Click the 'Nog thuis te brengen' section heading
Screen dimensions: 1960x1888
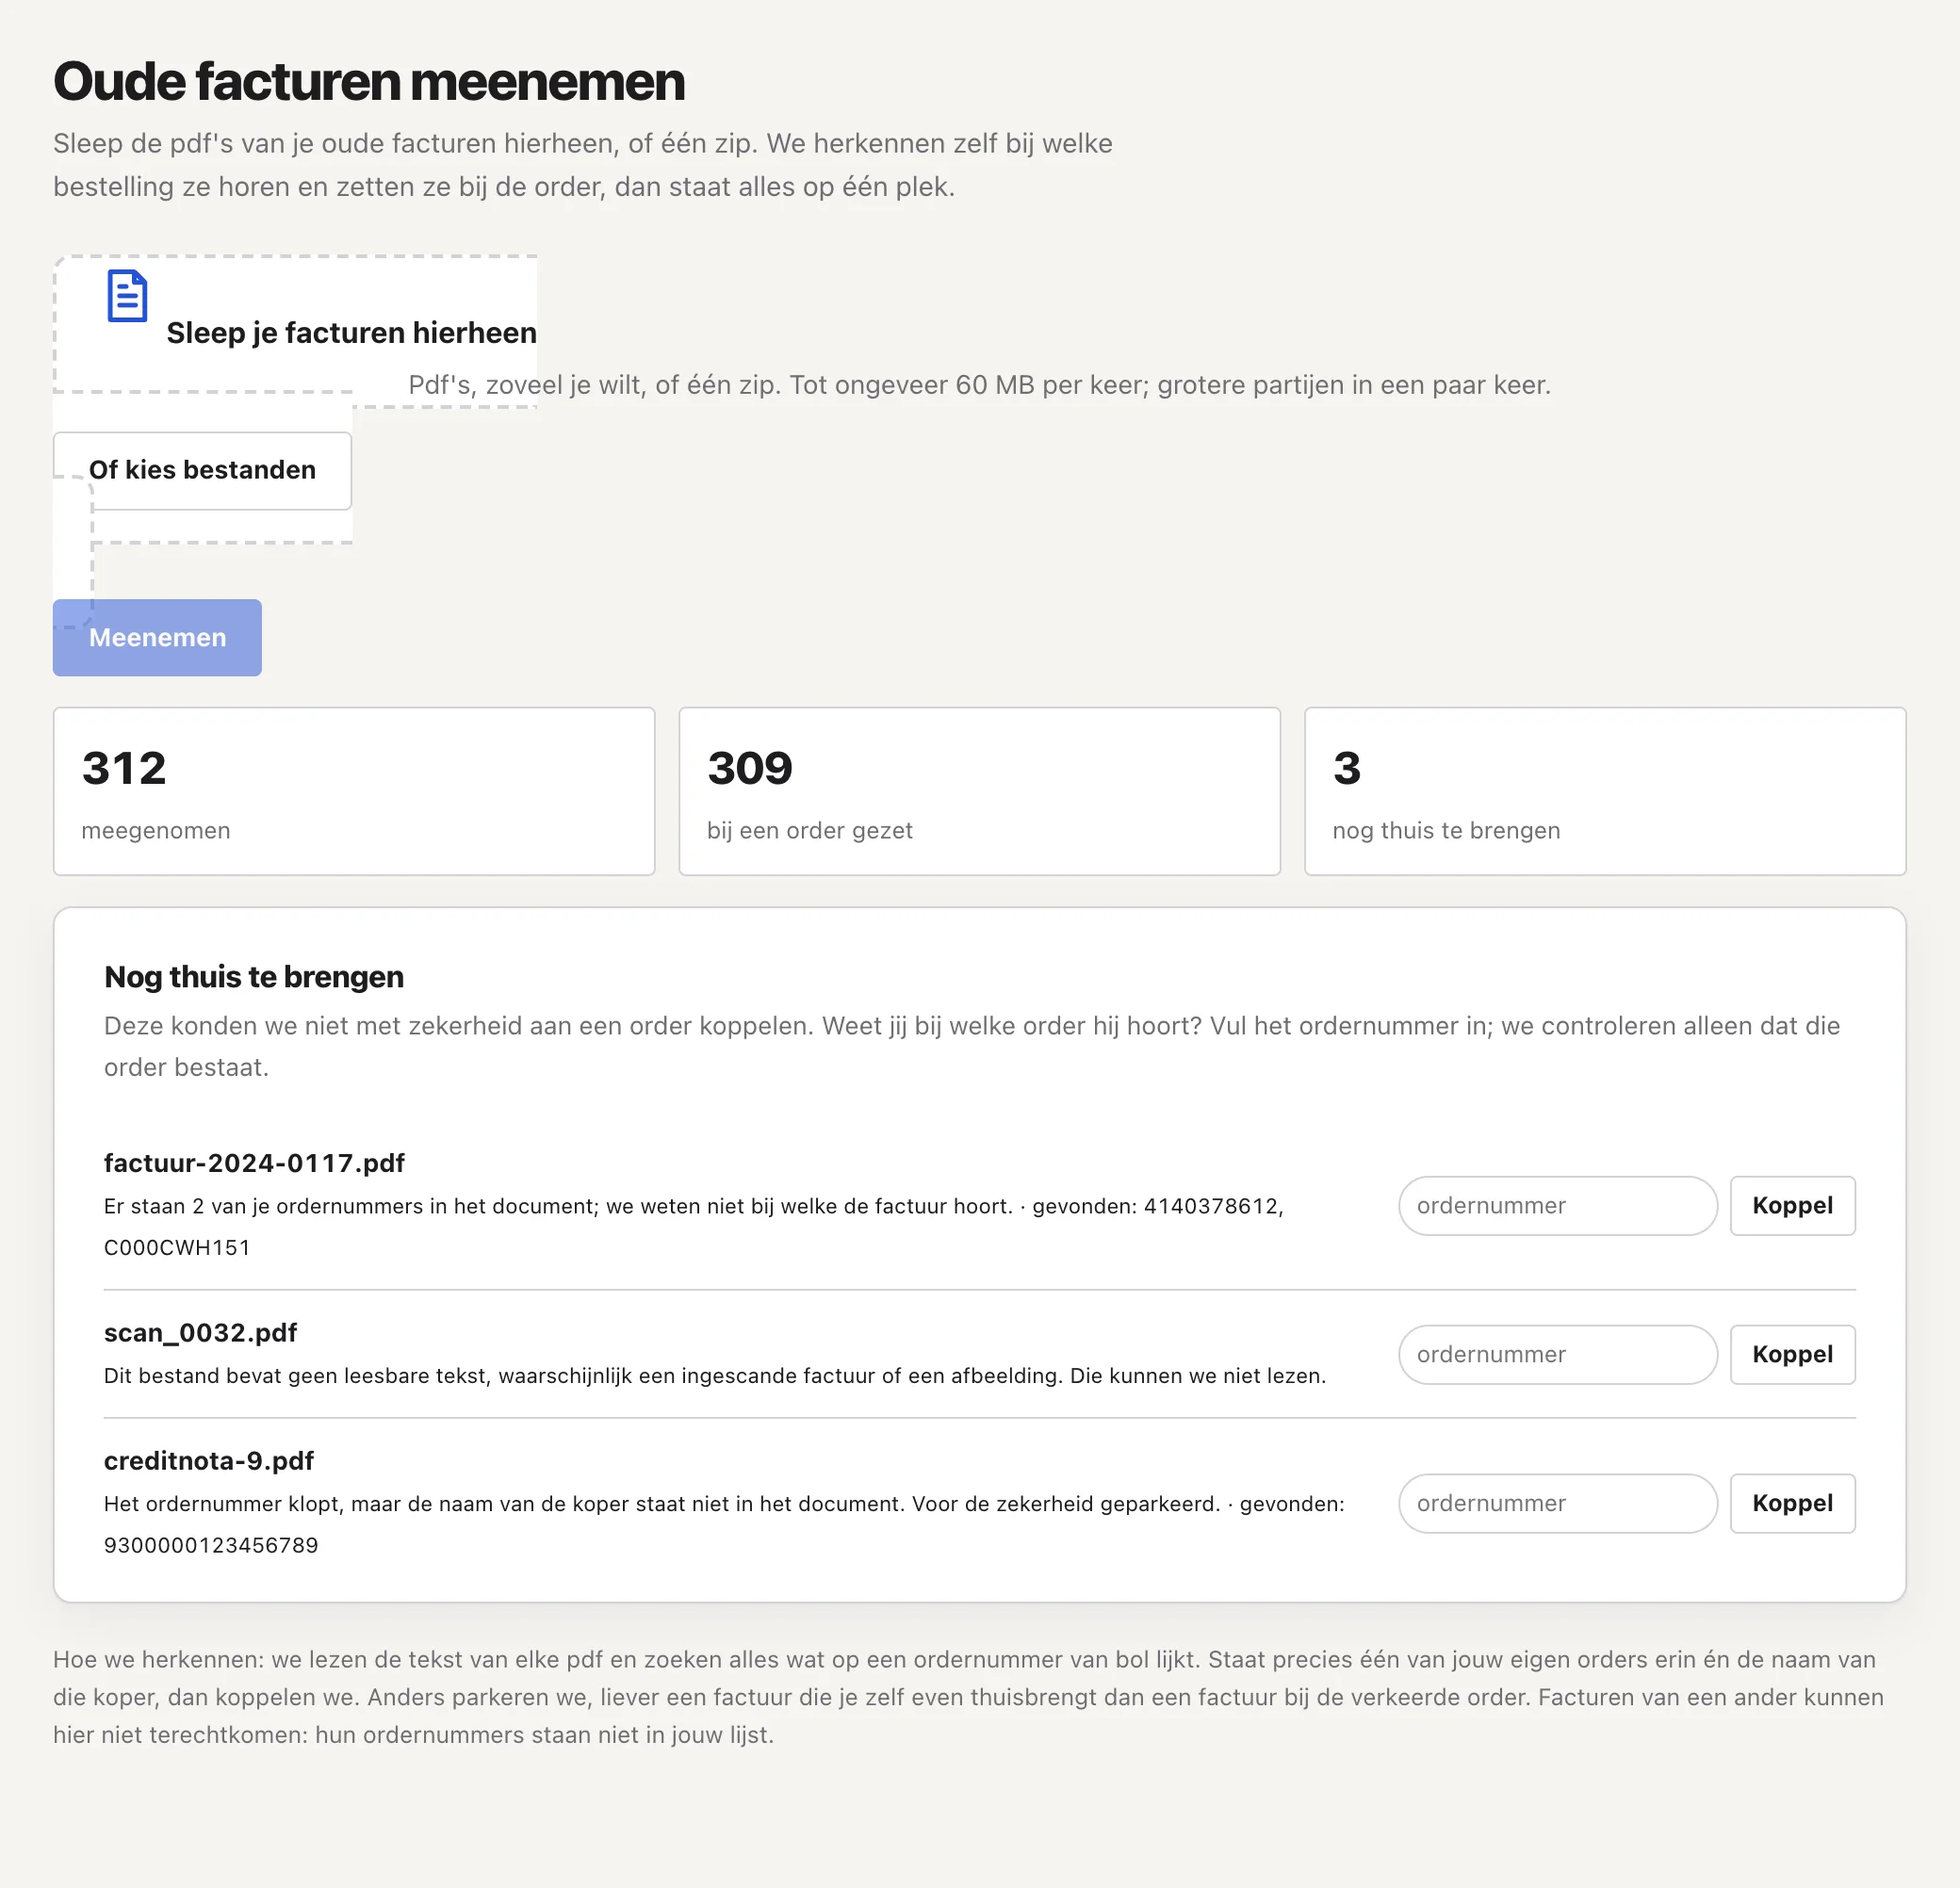click(254, 976)
